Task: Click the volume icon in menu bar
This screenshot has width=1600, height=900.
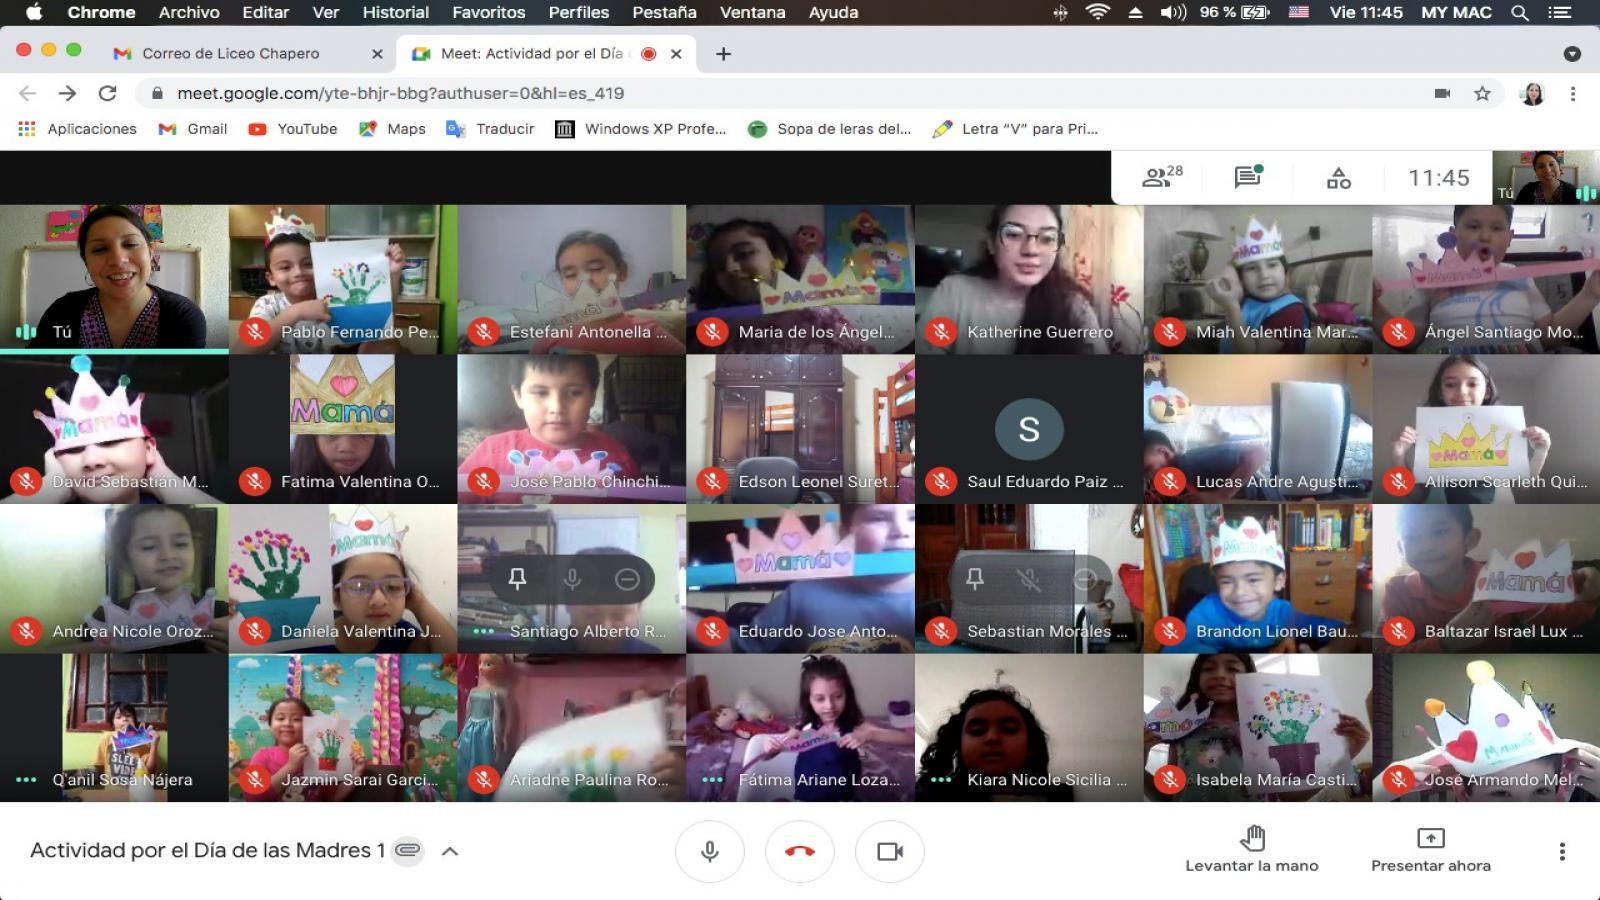Action: coord(1173,12)
